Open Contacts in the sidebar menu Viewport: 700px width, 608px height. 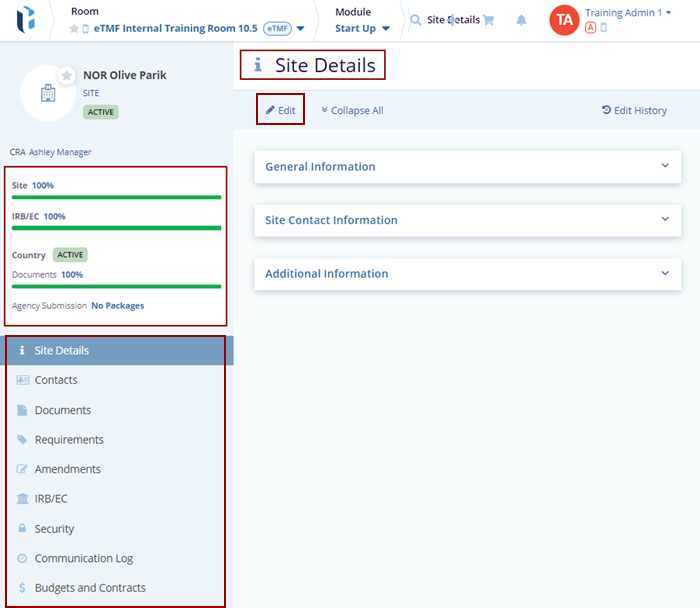pos(56,380)
